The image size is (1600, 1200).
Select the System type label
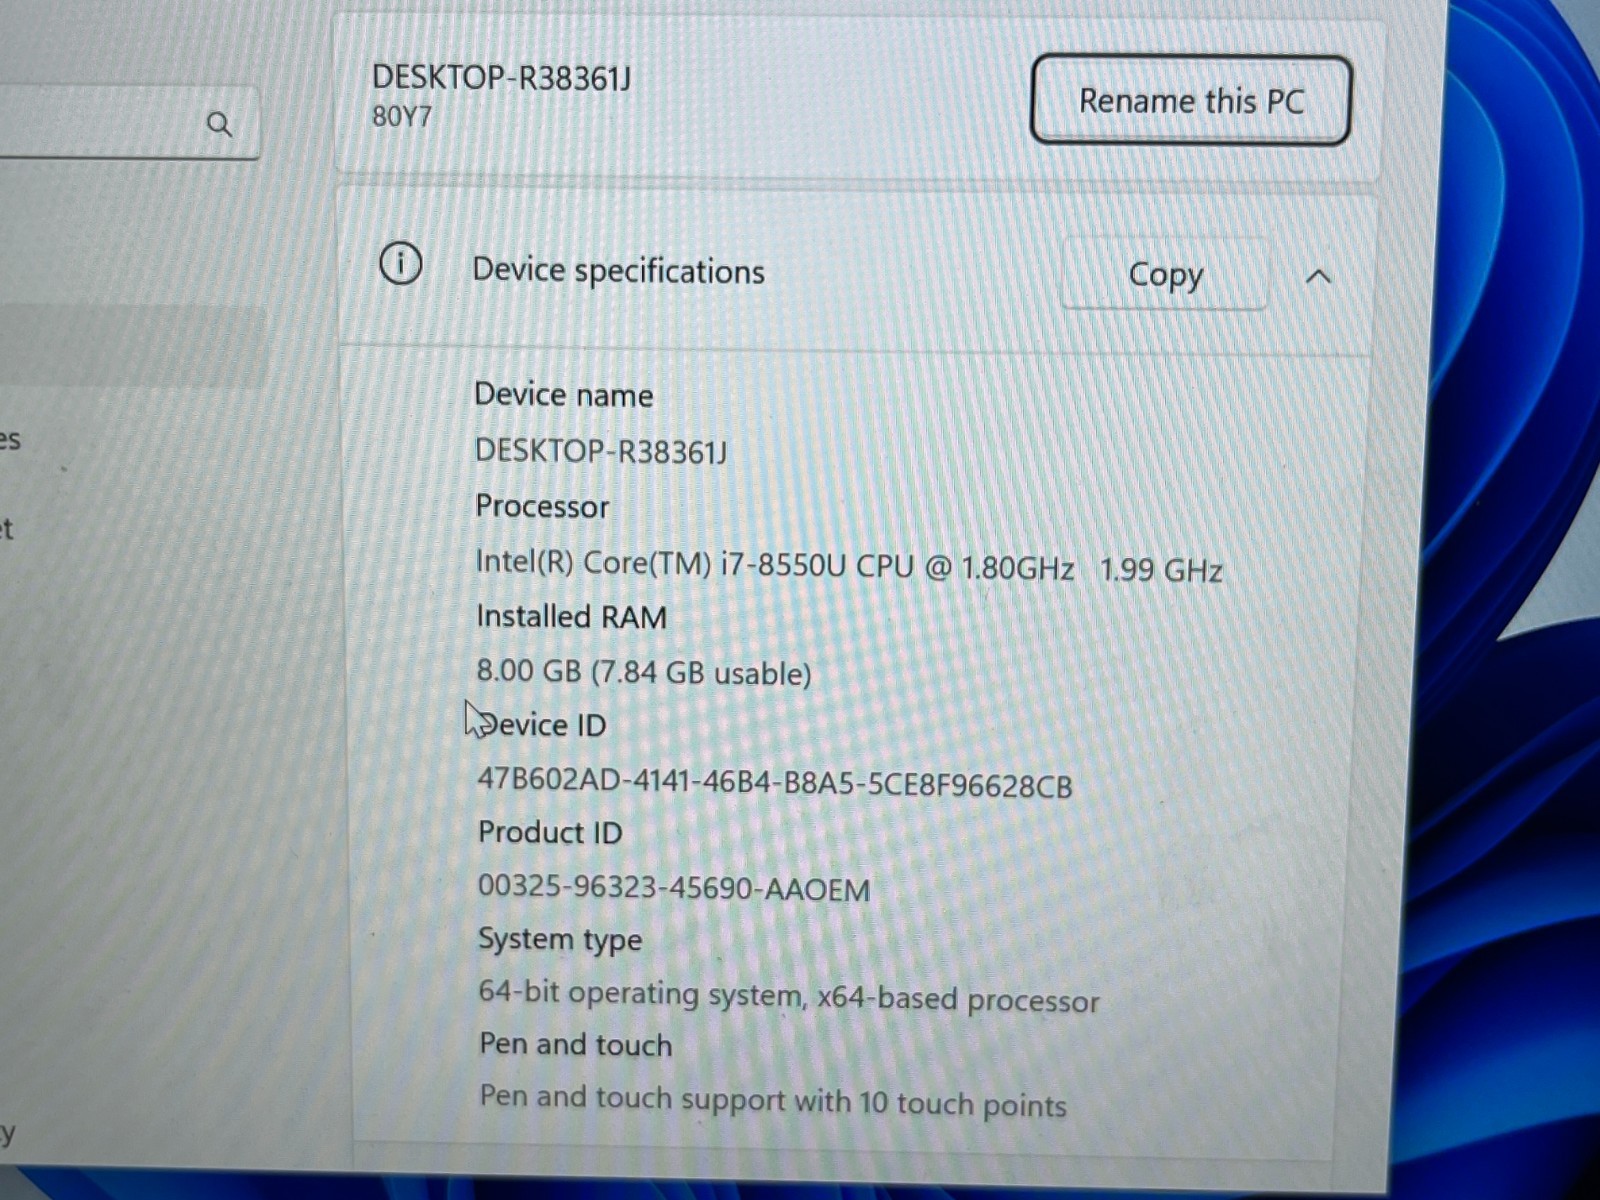point(560,940)
